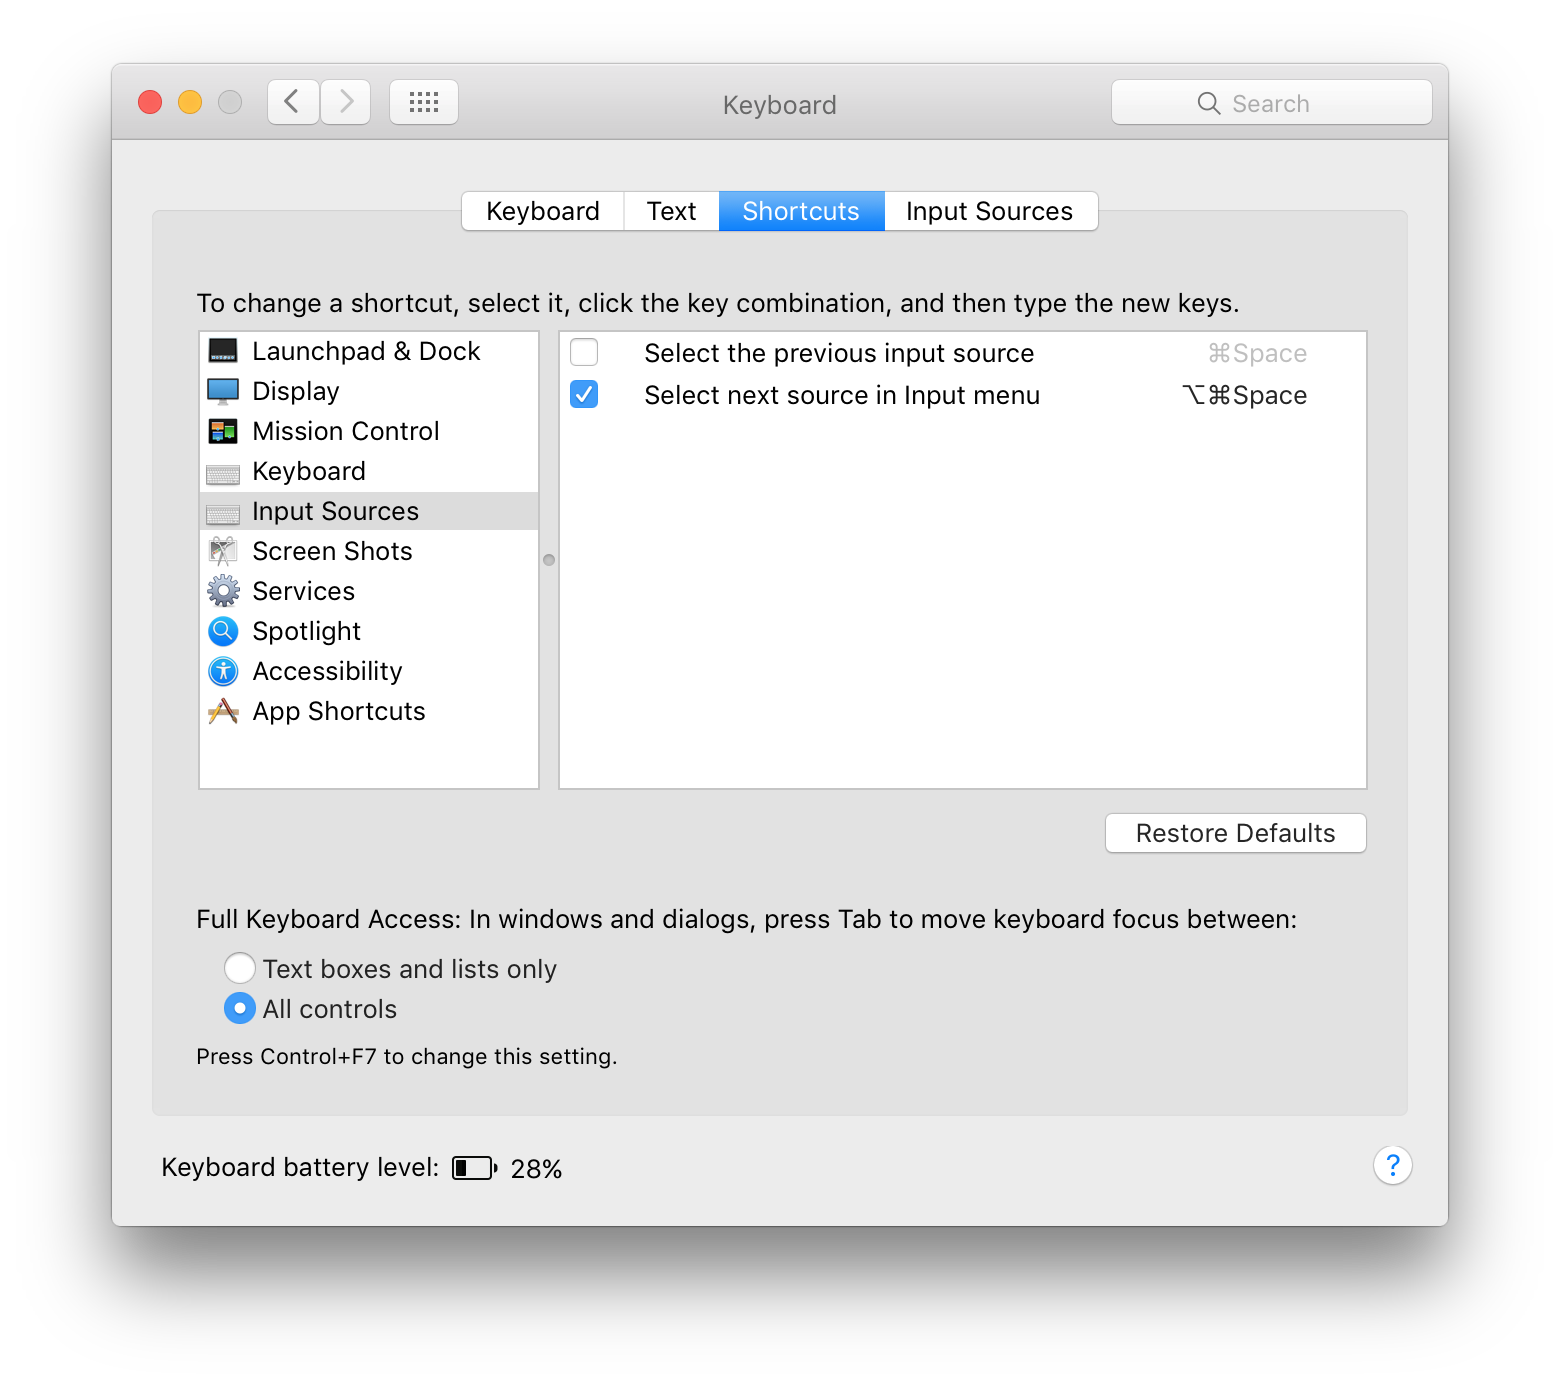Open help with the question mark button
The image size is (1560, 1386).
point(1392,1165)
